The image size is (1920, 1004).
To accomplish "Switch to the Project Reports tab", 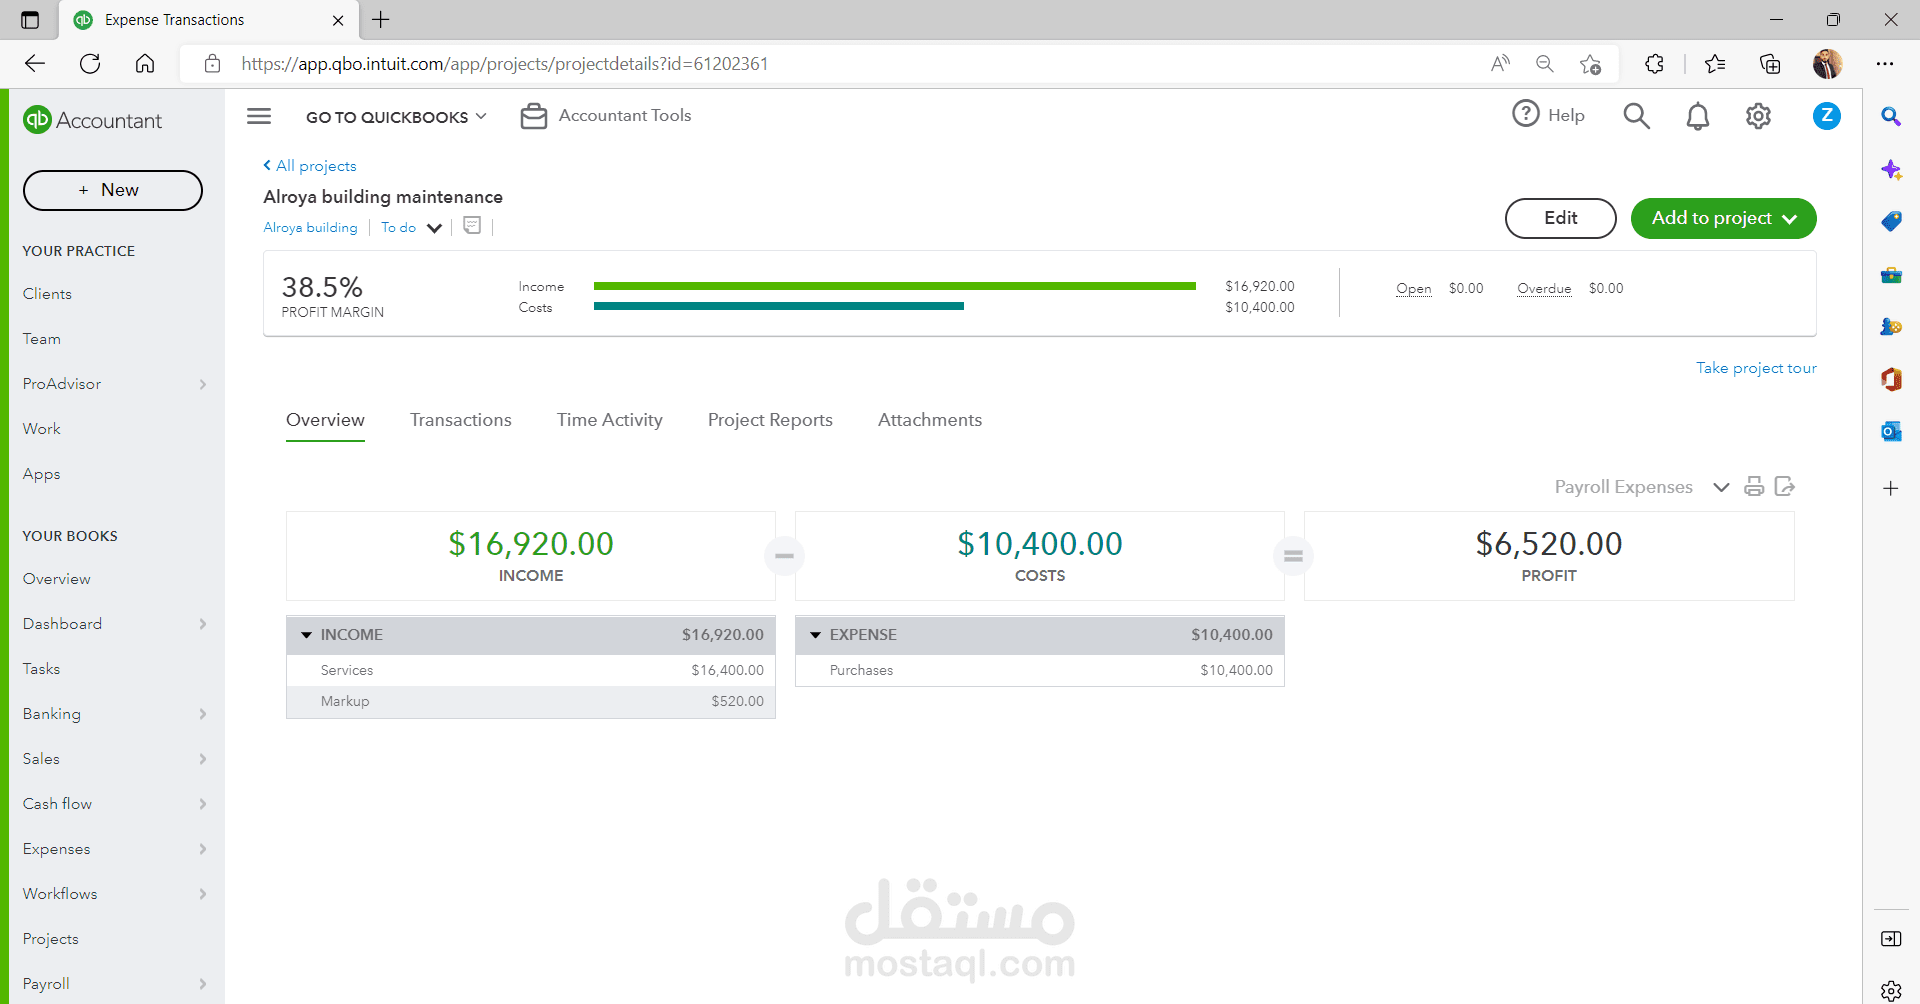I will coord(770,420).
